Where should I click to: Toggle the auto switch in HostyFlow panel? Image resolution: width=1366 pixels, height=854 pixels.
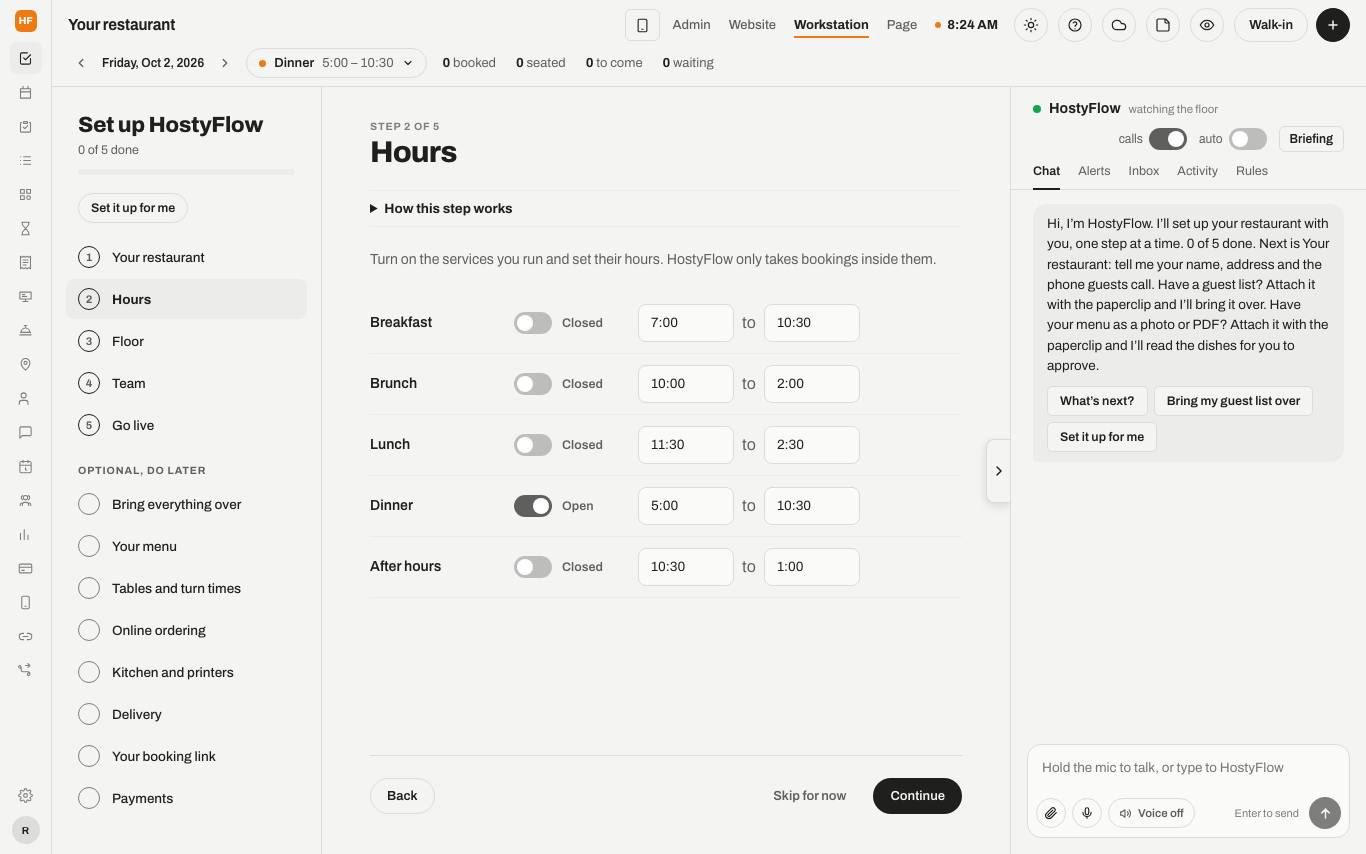pyautogui.click(x=1248, y=139)
